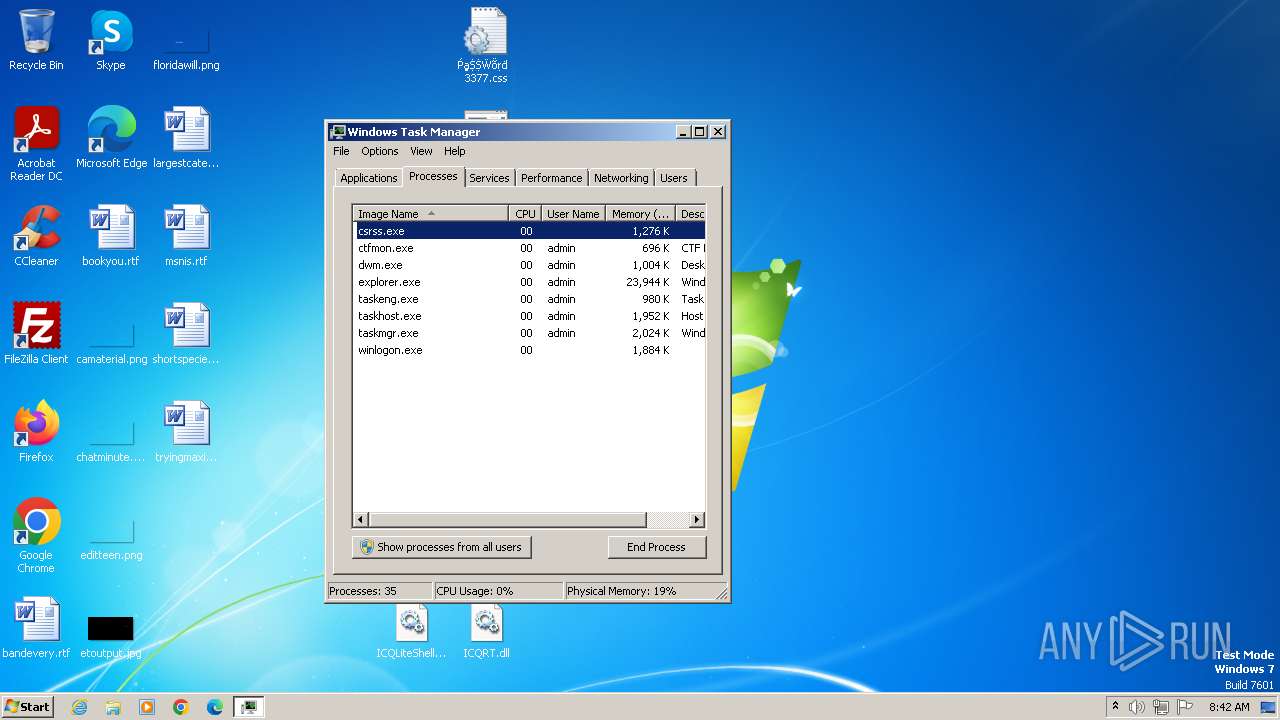Viewport: 1280px width, 720px height.
Task: Show hidden tray icons arrow
Action: pos(1115,707)
